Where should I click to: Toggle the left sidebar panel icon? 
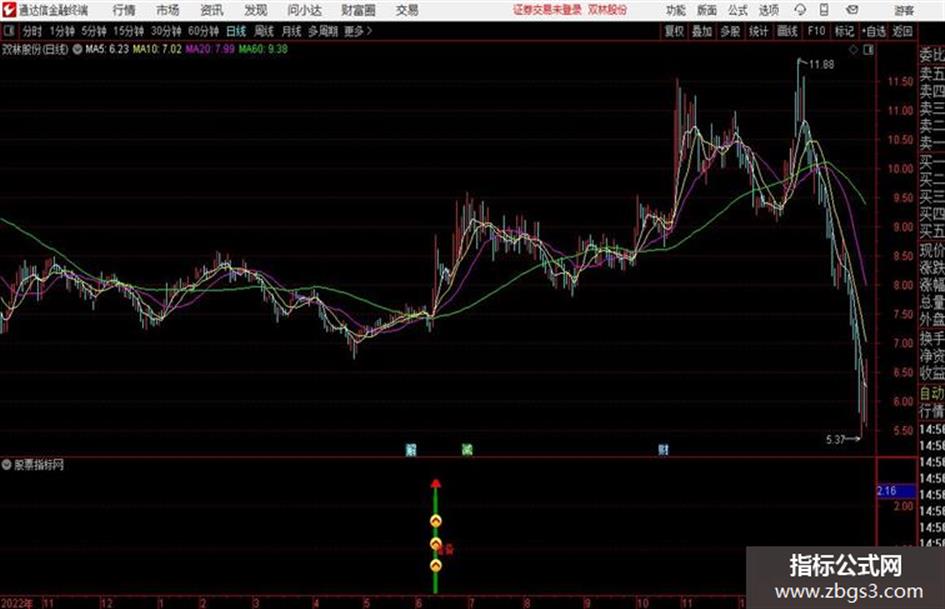(x=8, y=31)
